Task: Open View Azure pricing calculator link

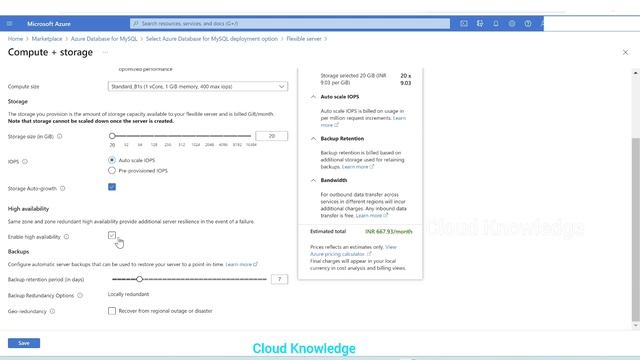Action: (x=353, y=251)
